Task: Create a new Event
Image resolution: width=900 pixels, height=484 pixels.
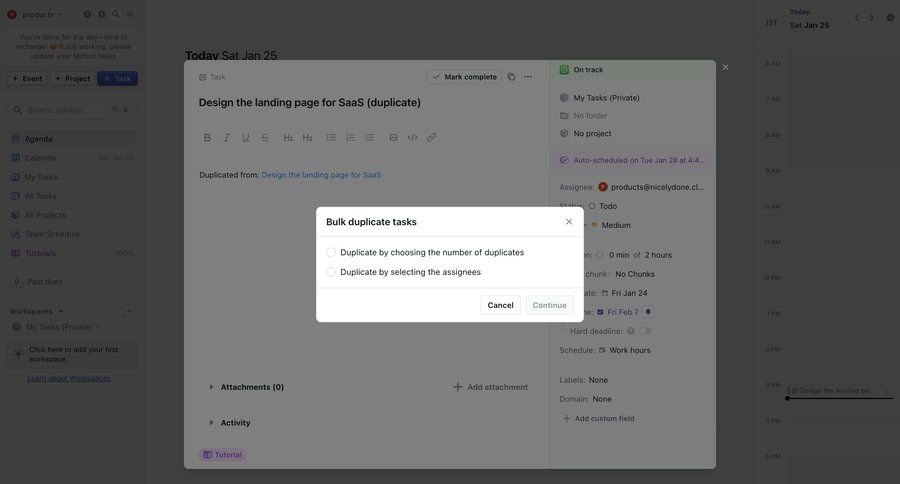Action: pyautogui.click(x=28, y=79)
